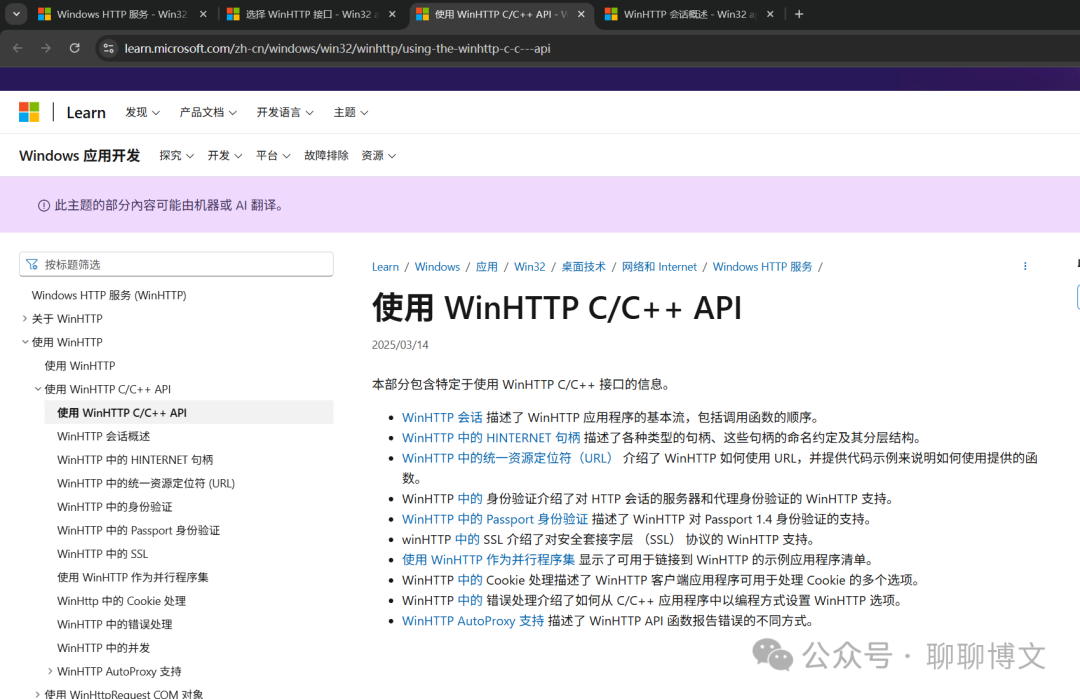
Task: Open Windows HTTP 服务 (WinHTTP) tree item
Action: 109,295
